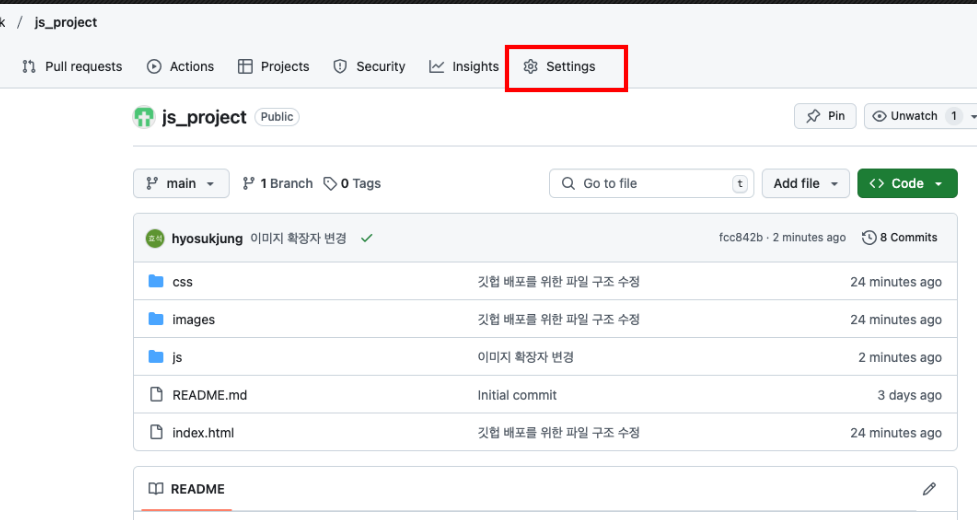Open the index.html file
Viewport: 977px width, 520px height.
click(x=203, y=433)
